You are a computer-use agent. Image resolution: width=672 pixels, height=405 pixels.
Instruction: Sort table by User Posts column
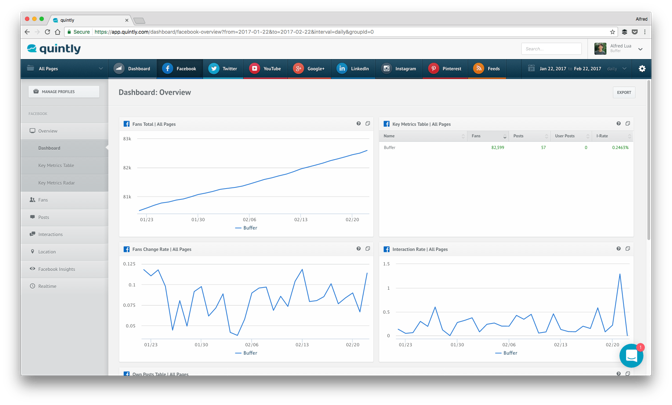571,136
